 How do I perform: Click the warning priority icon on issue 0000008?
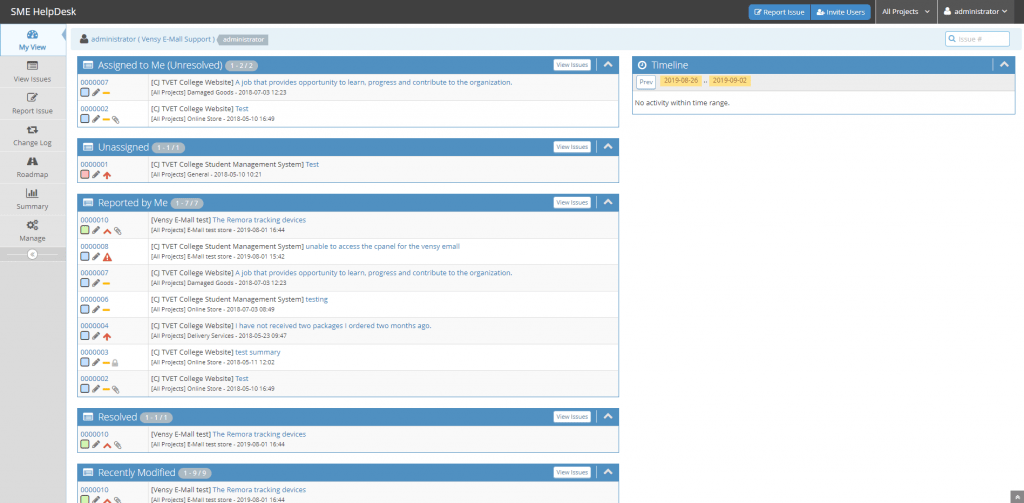(x=107, y=257)
